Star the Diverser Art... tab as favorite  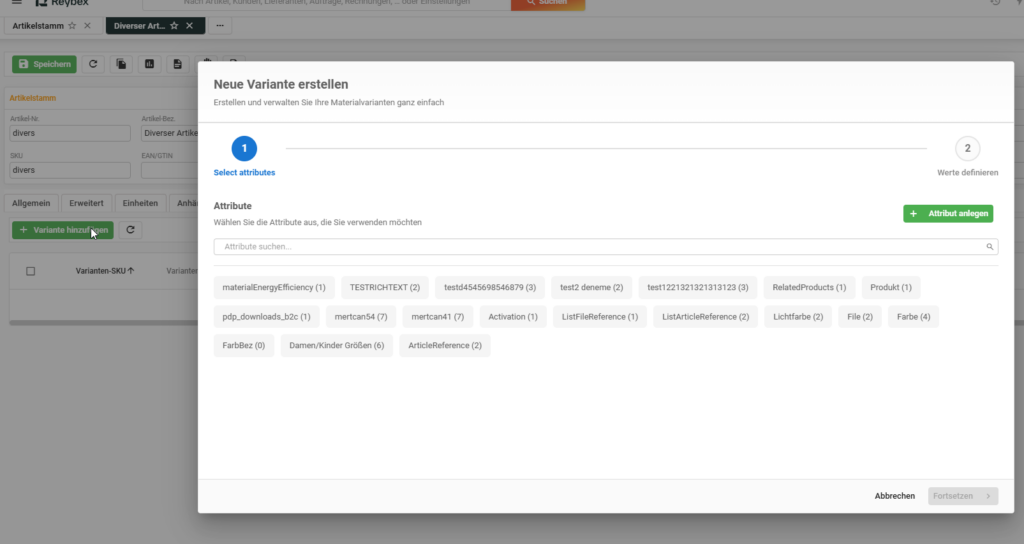[174, 26]
